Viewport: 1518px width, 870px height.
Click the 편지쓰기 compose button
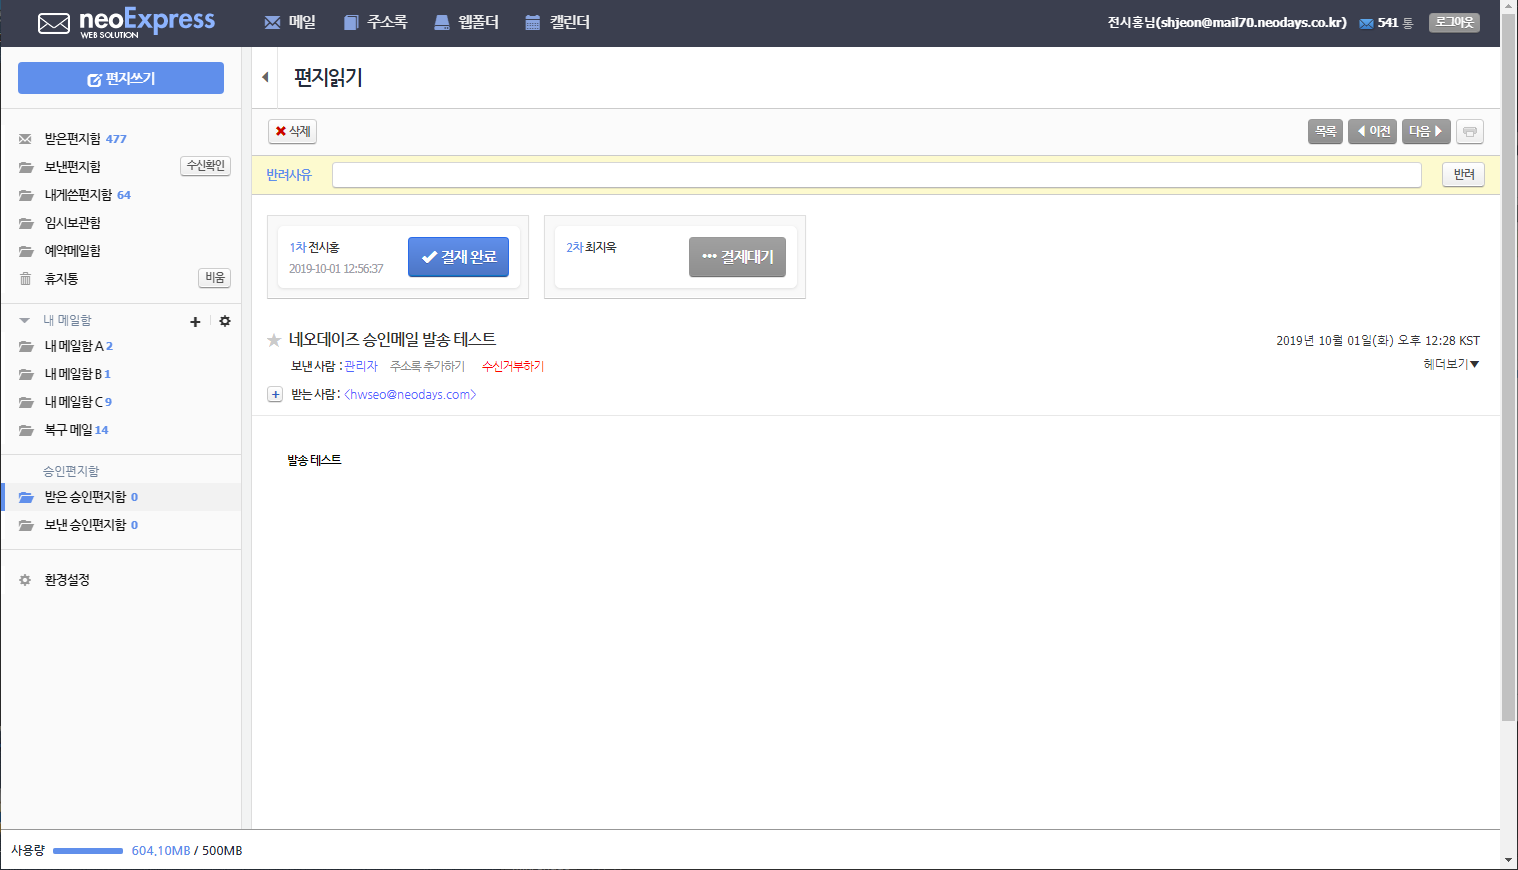[x=121, y=78]
